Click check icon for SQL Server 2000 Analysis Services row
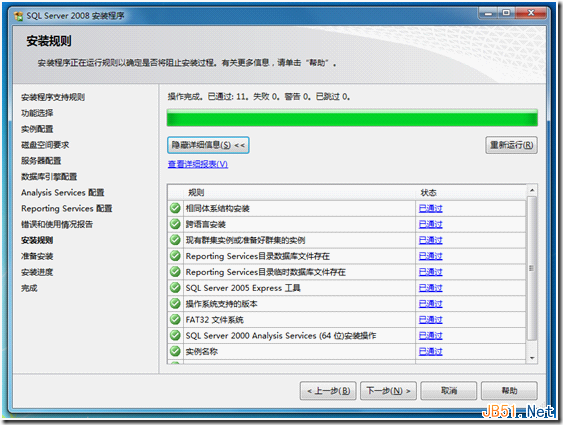Image resolution: width=563 pixels, height=425 pixels. (x=175, y=335)
